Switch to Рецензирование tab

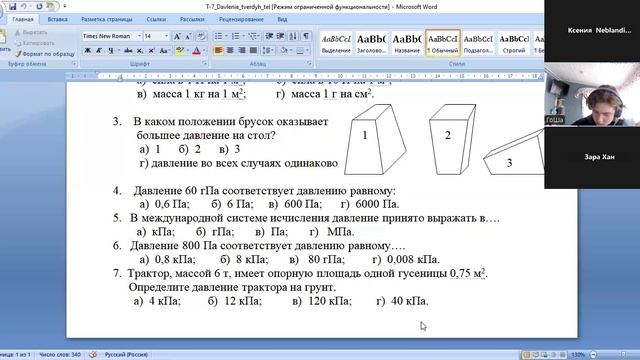(x=241, y=19)
